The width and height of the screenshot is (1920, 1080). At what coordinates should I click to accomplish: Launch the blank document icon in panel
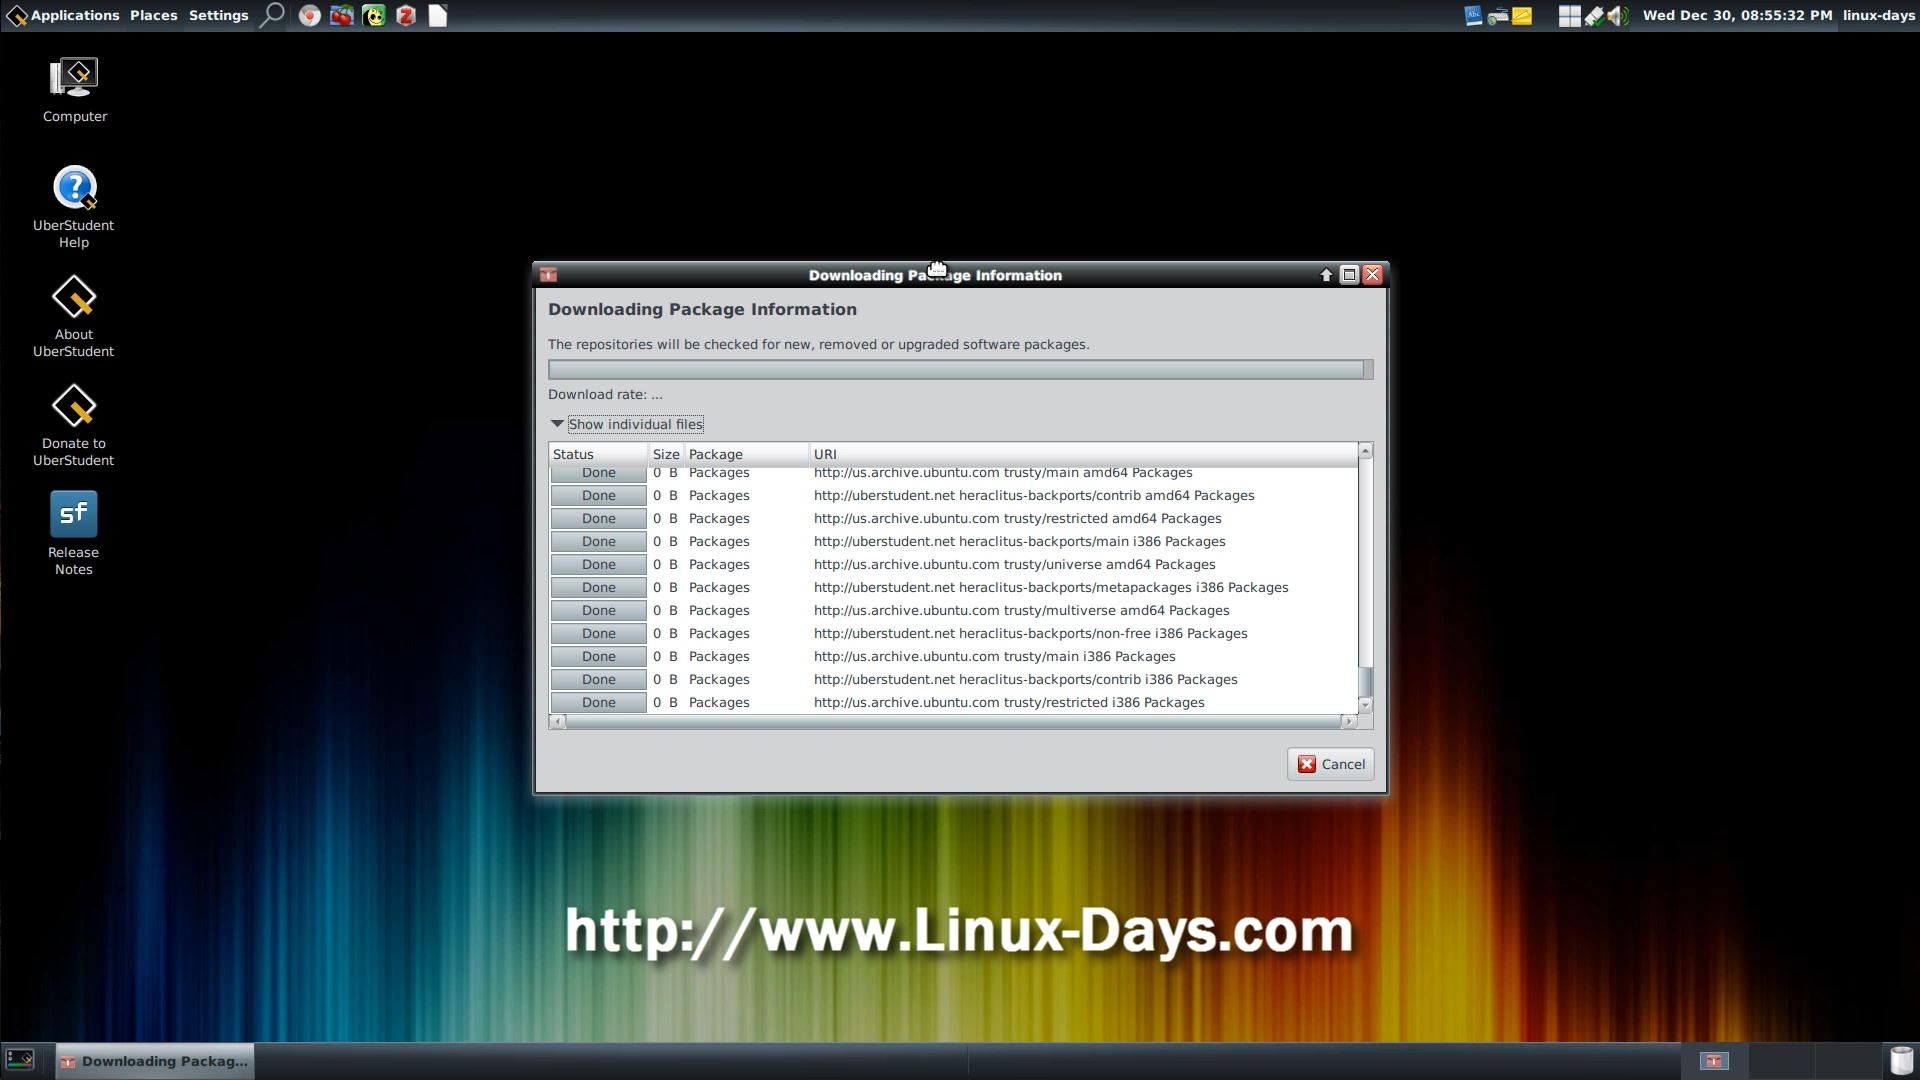click(438, 15)
